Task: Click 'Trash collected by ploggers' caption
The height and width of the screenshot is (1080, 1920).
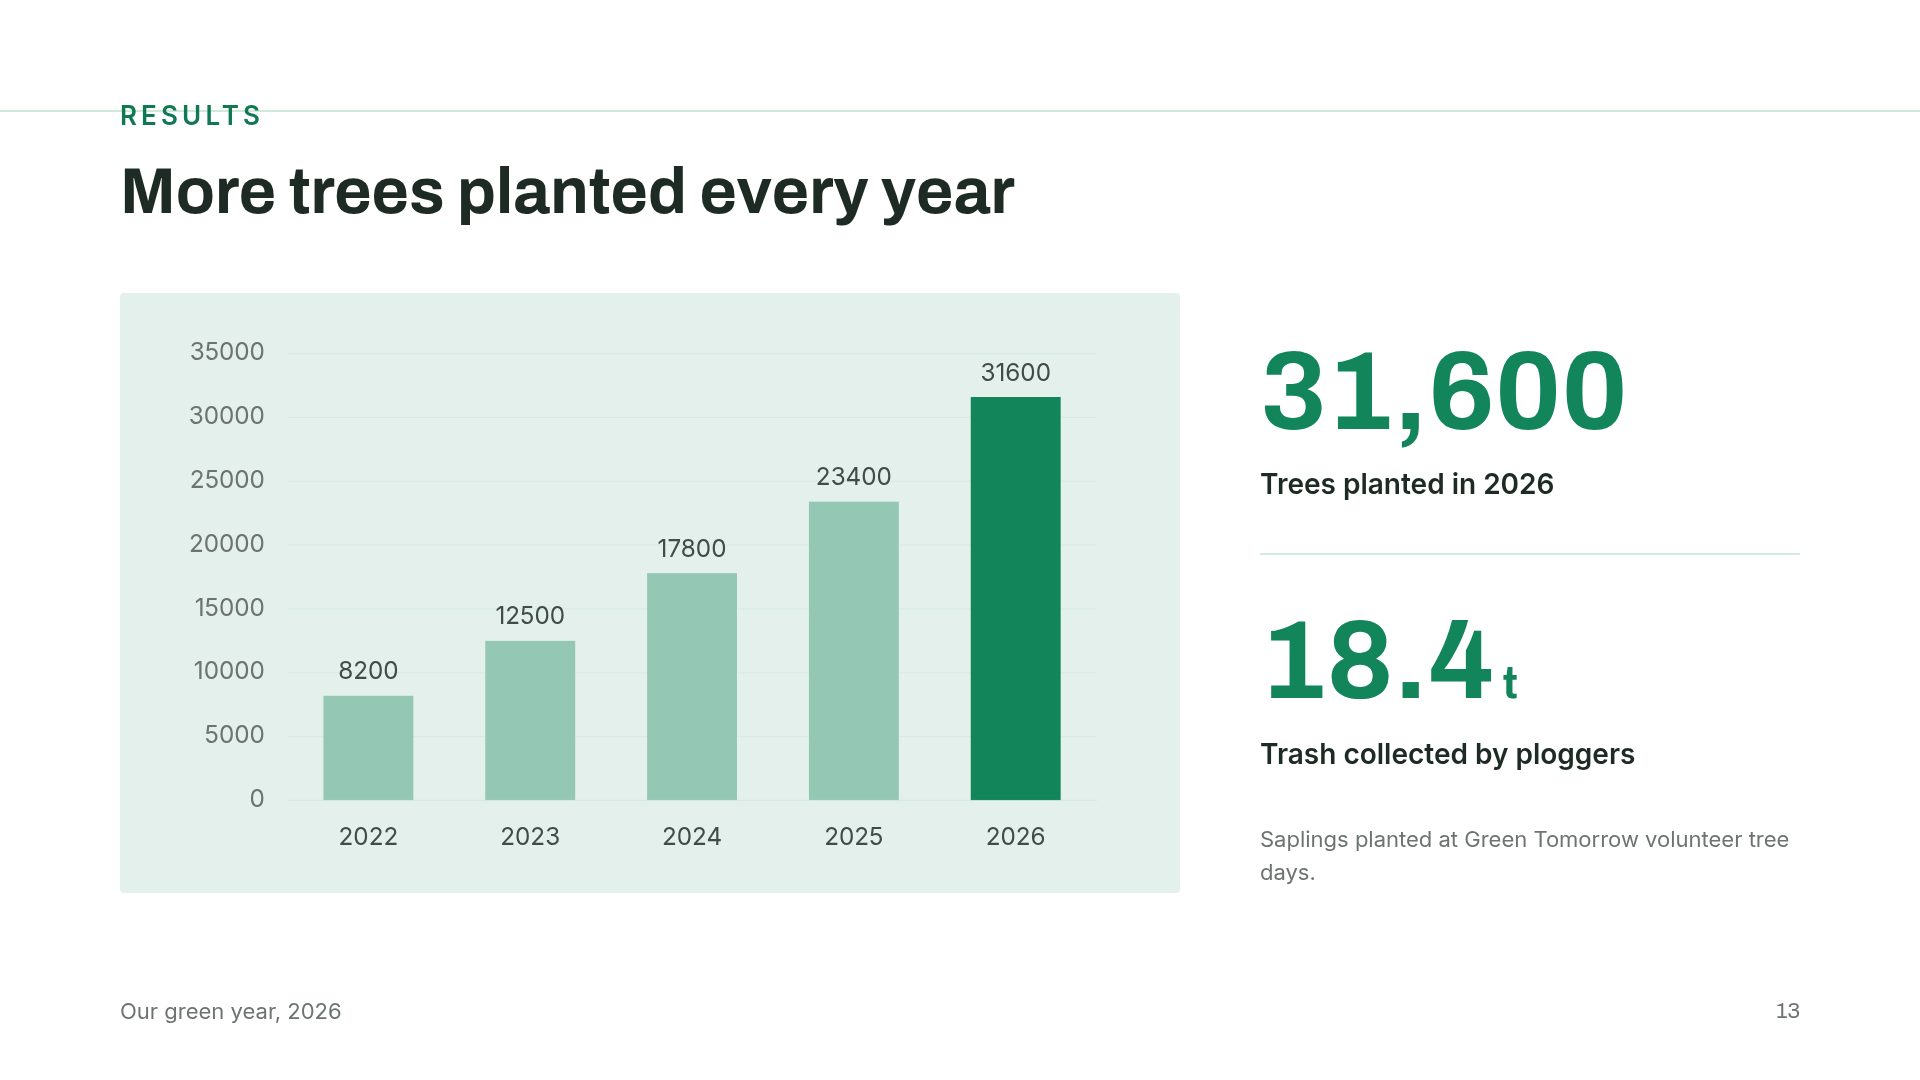Action: point(1447,755)
